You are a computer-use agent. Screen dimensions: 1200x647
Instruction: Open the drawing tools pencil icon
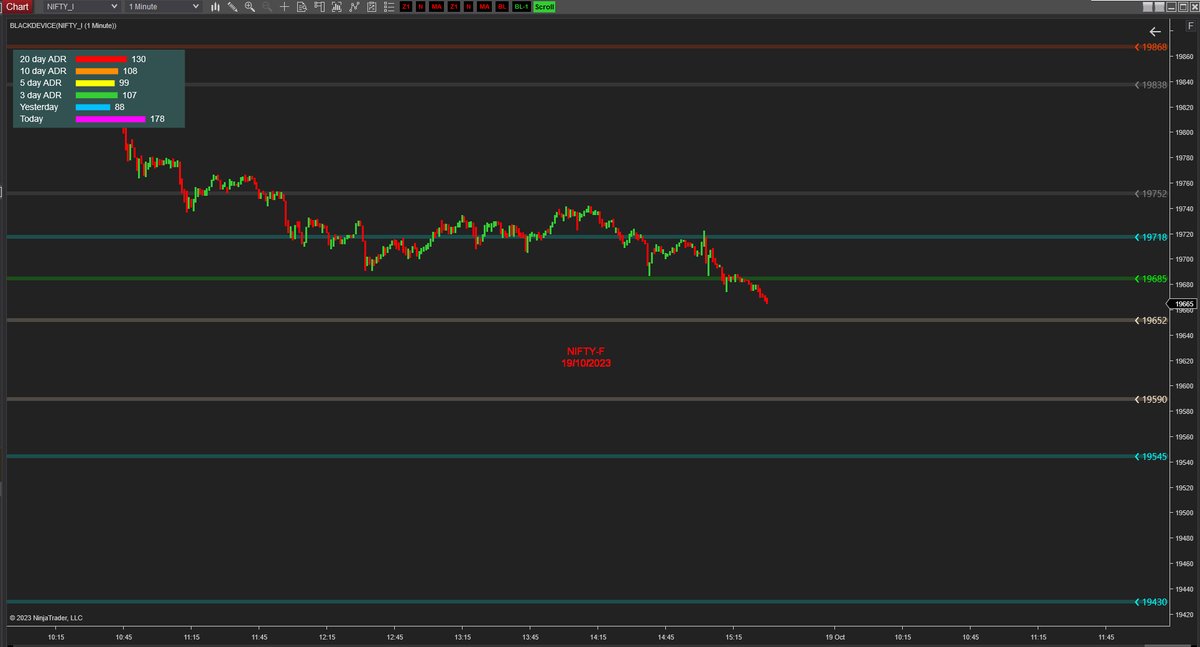pyautogui.click(x=232, y=6)
